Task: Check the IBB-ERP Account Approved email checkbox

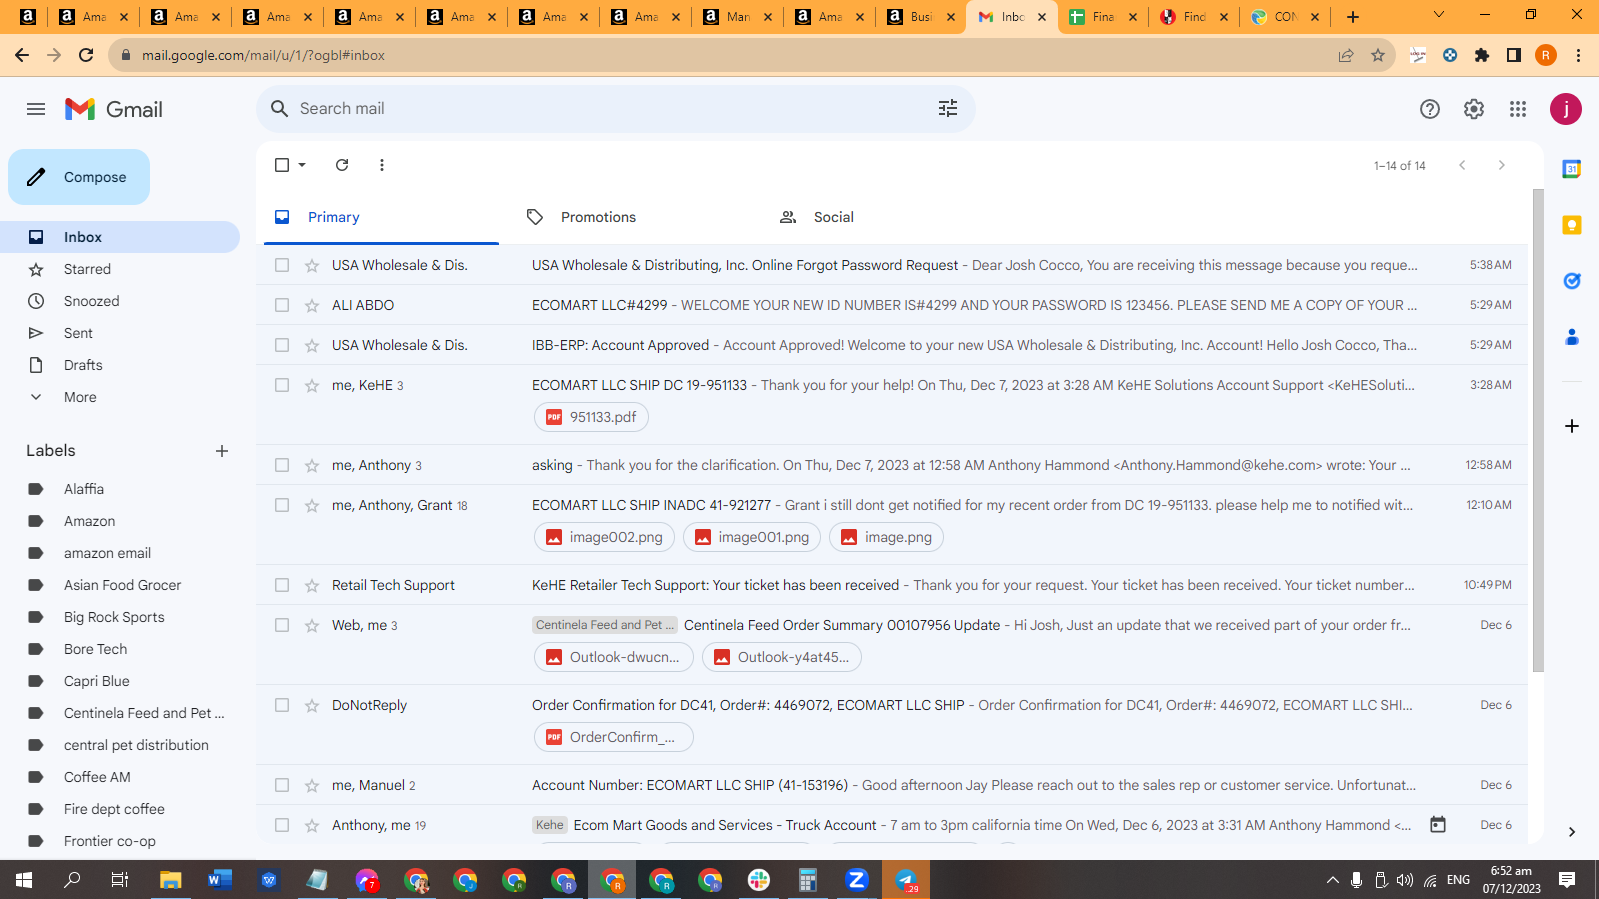Action: pos(282,345)
